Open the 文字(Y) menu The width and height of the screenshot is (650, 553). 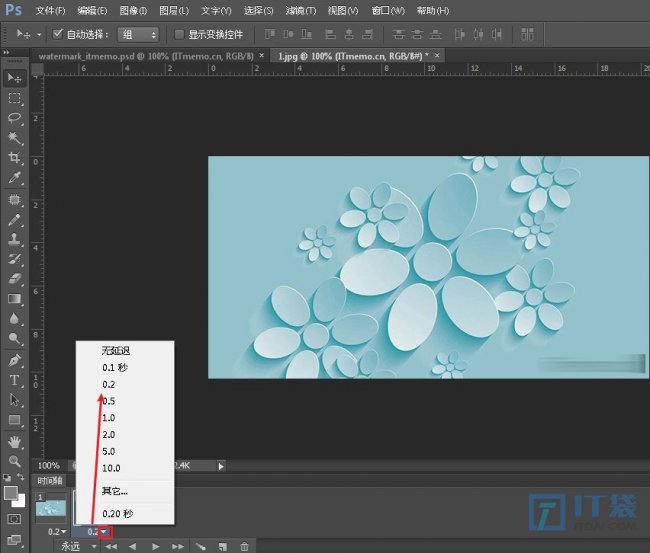click(216, 10)
